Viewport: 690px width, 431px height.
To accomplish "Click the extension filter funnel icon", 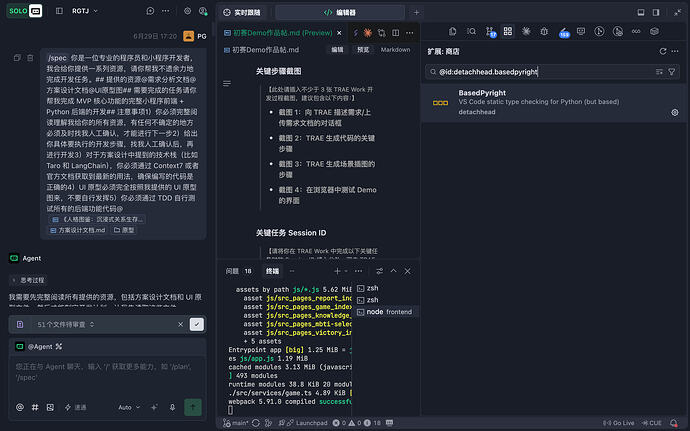I will pos(672,72).
